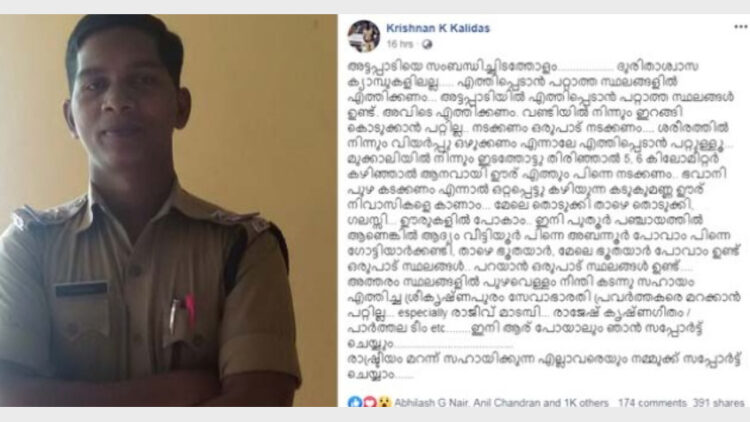Click the Wow emoji reaction icon
This screenshot has height=422, width=750.
coord(385,402)
